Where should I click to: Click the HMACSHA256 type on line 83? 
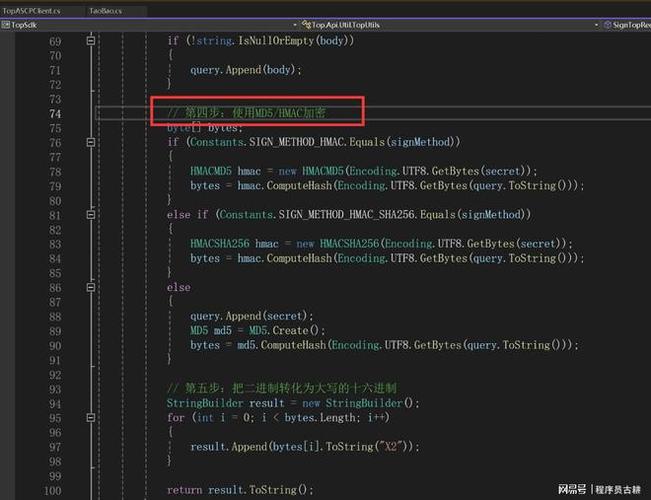(222, 244)
